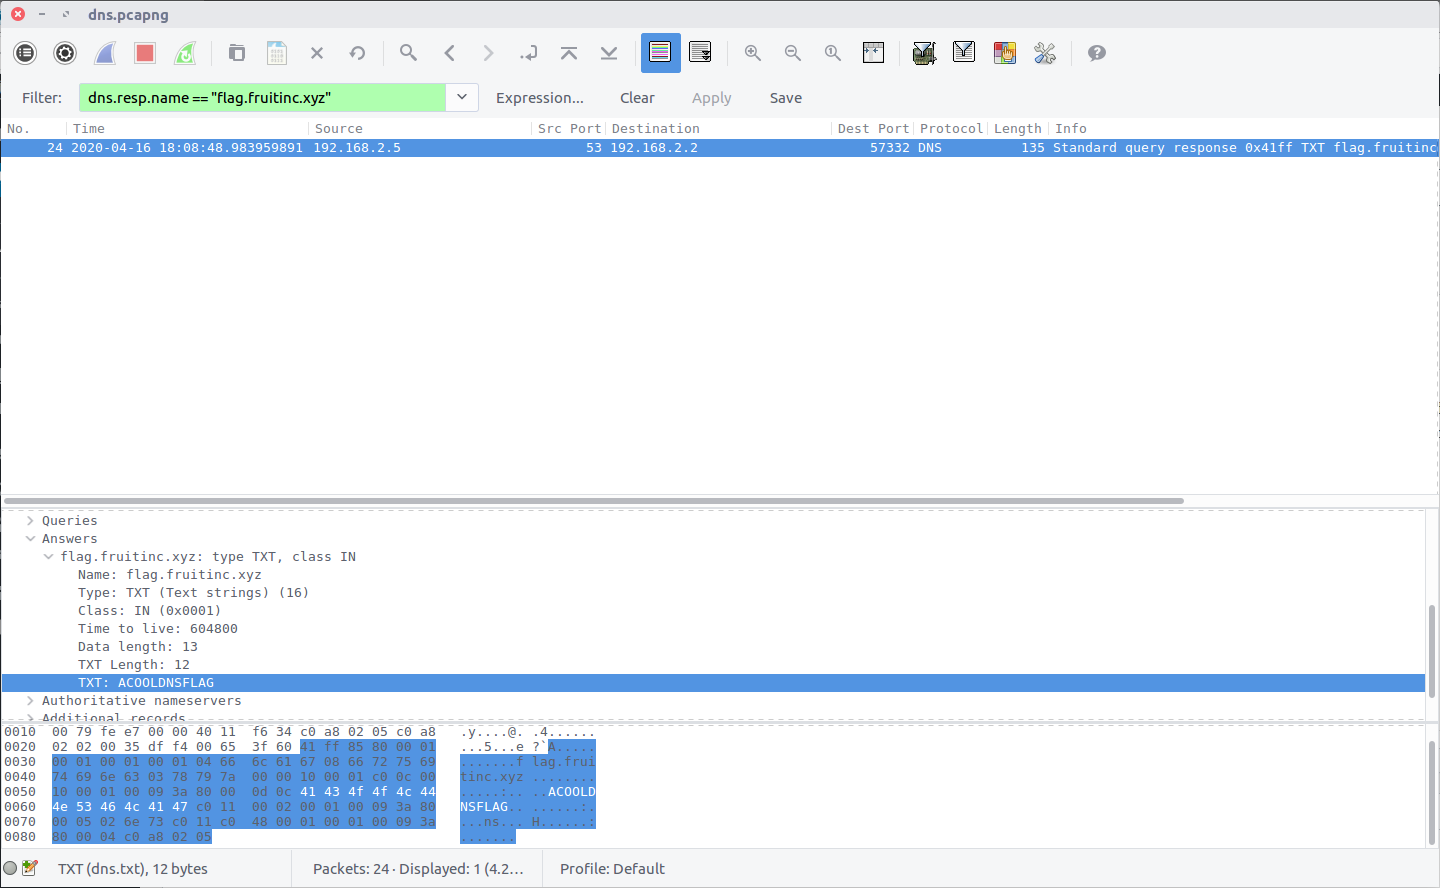Toggle packet list colorization
Screen dimensions: 1440x888
click(x=660, y=53)
